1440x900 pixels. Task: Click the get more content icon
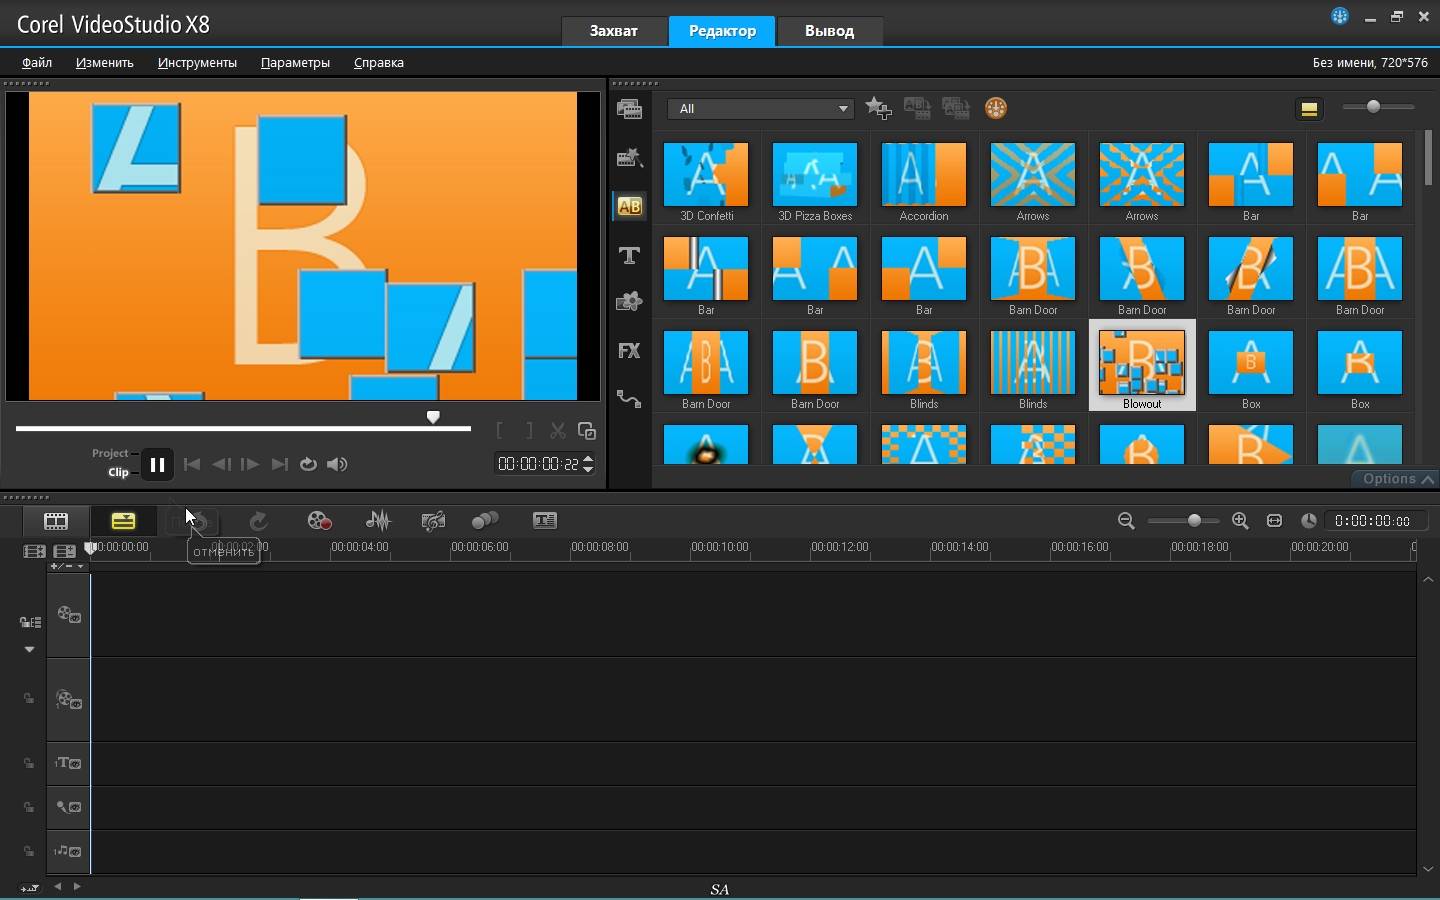[x=995, y=108]
